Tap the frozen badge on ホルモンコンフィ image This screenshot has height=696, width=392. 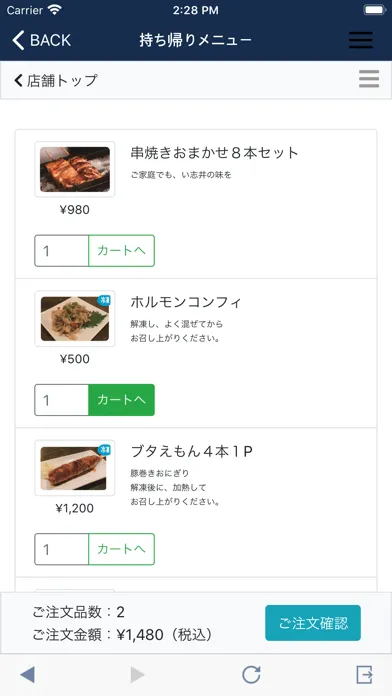tap(104, 300)
